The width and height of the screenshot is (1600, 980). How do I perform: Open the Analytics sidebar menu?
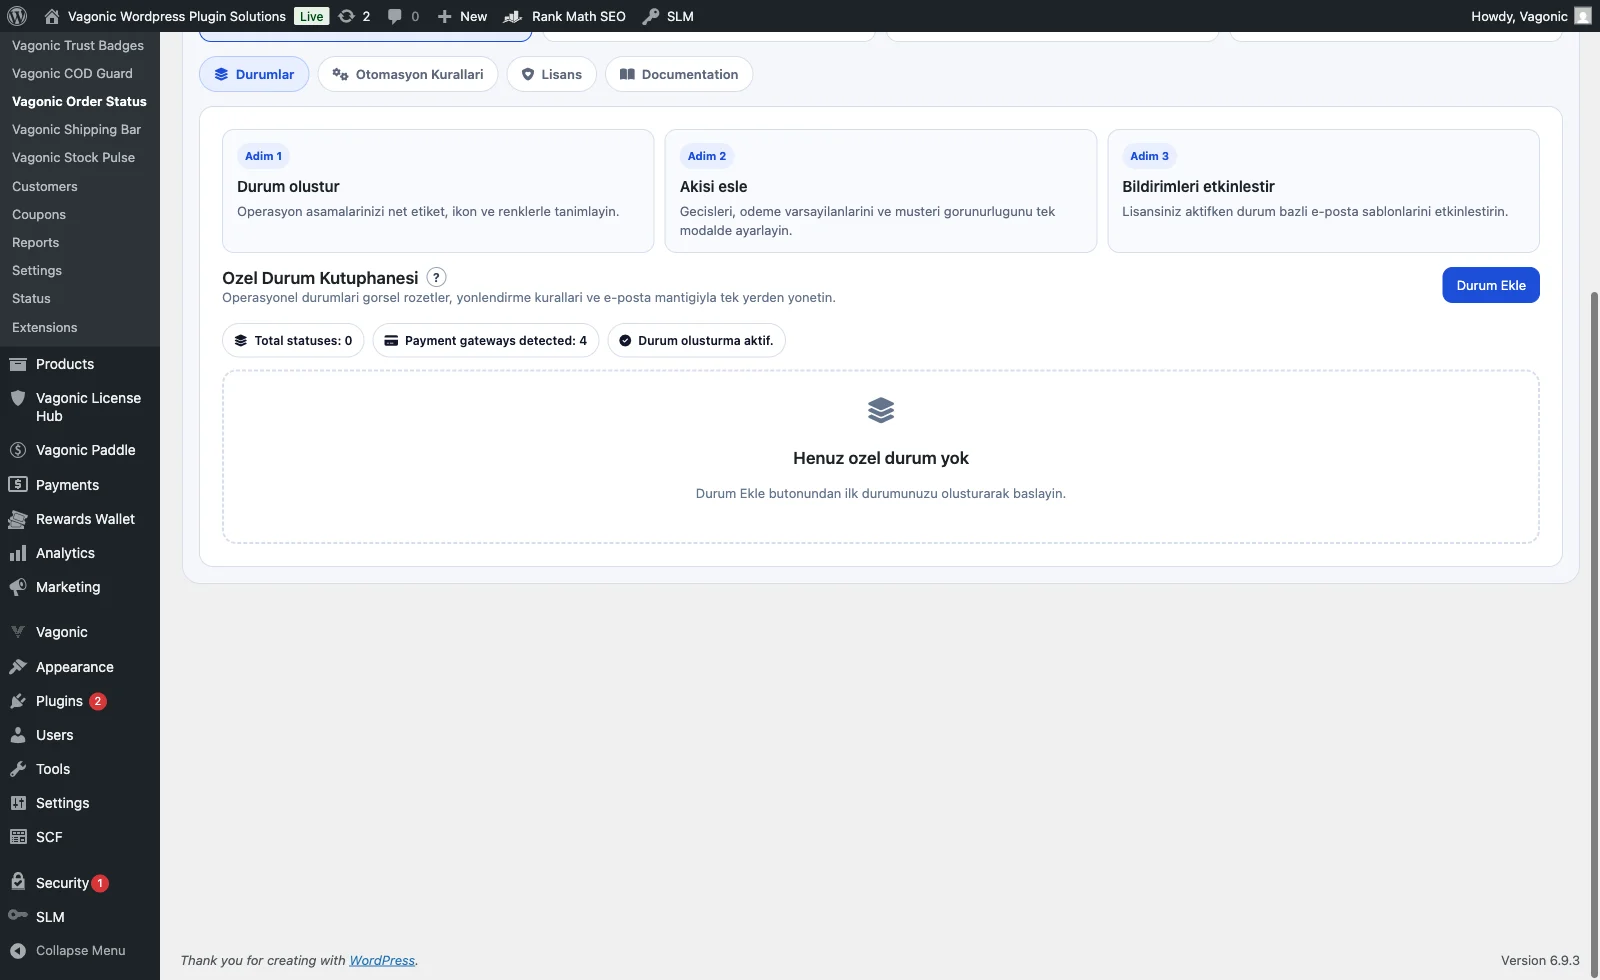[x=80, y=553]
